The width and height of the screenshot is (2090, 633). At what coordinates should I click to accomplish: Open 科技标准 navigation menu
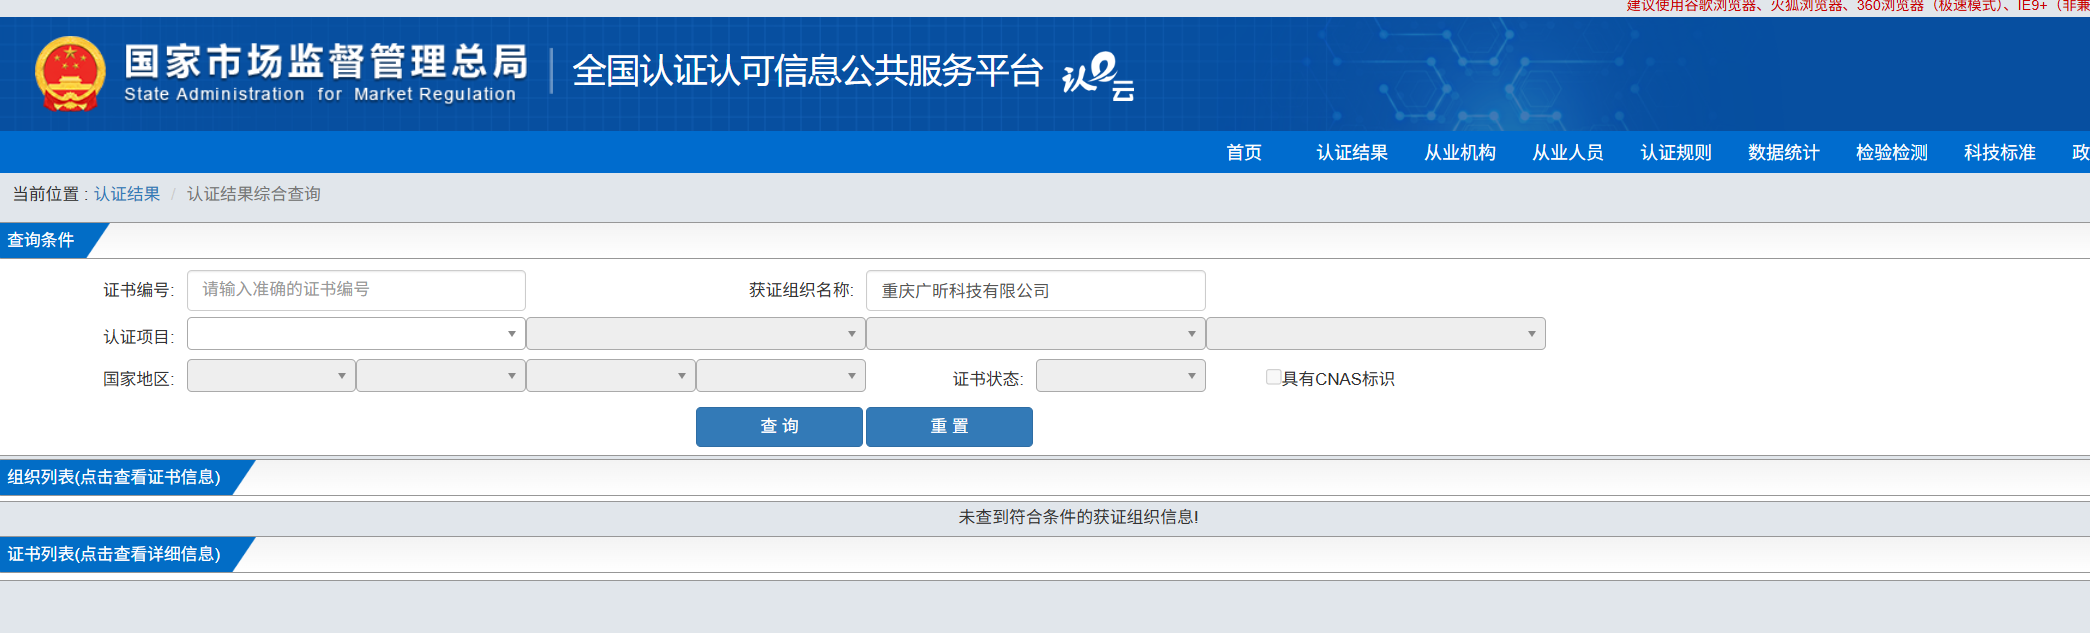[x=2000, y=152]
